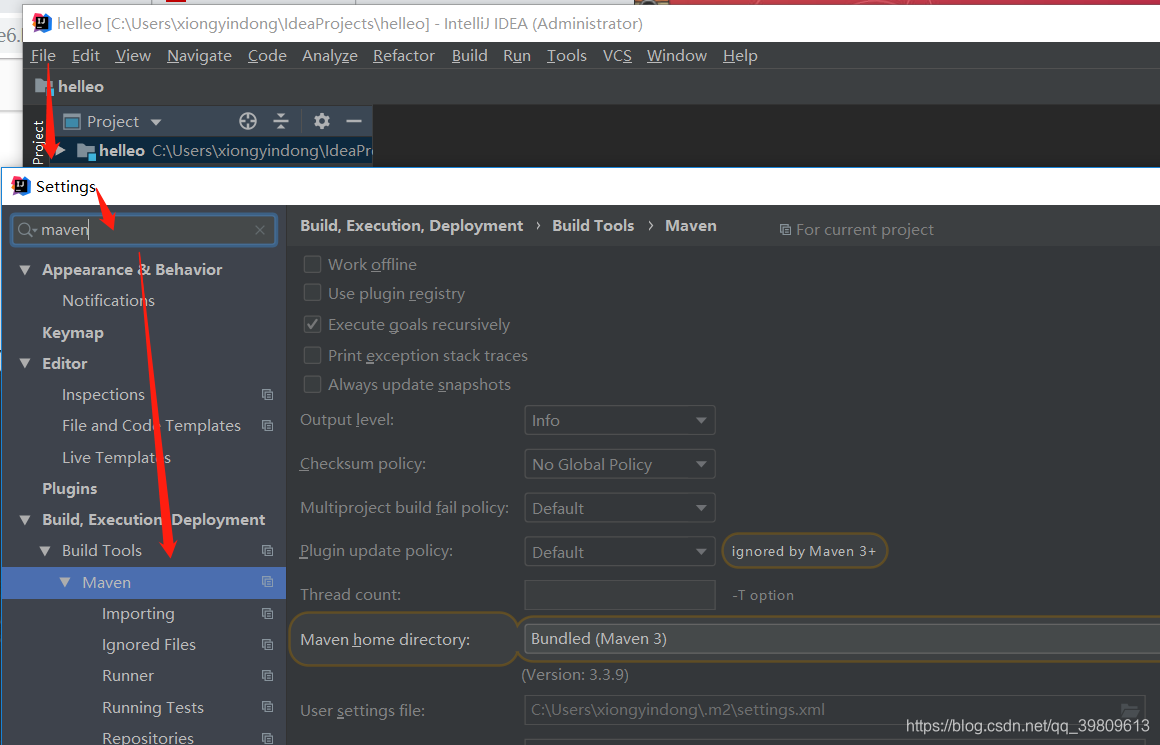
Task: Open the Project view selector dropdown arrow
Action: click(155, 122)
